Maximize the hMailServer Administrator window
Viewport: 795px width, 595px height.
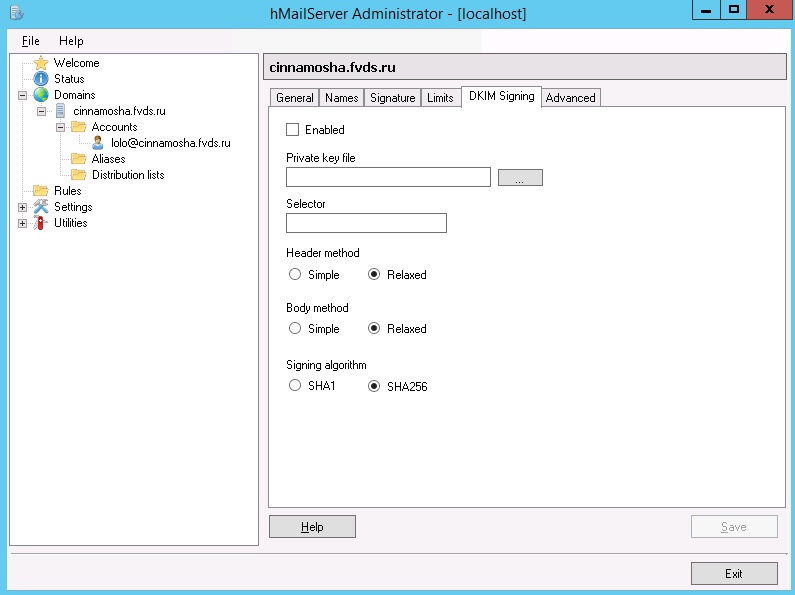(x=733, y=10)
